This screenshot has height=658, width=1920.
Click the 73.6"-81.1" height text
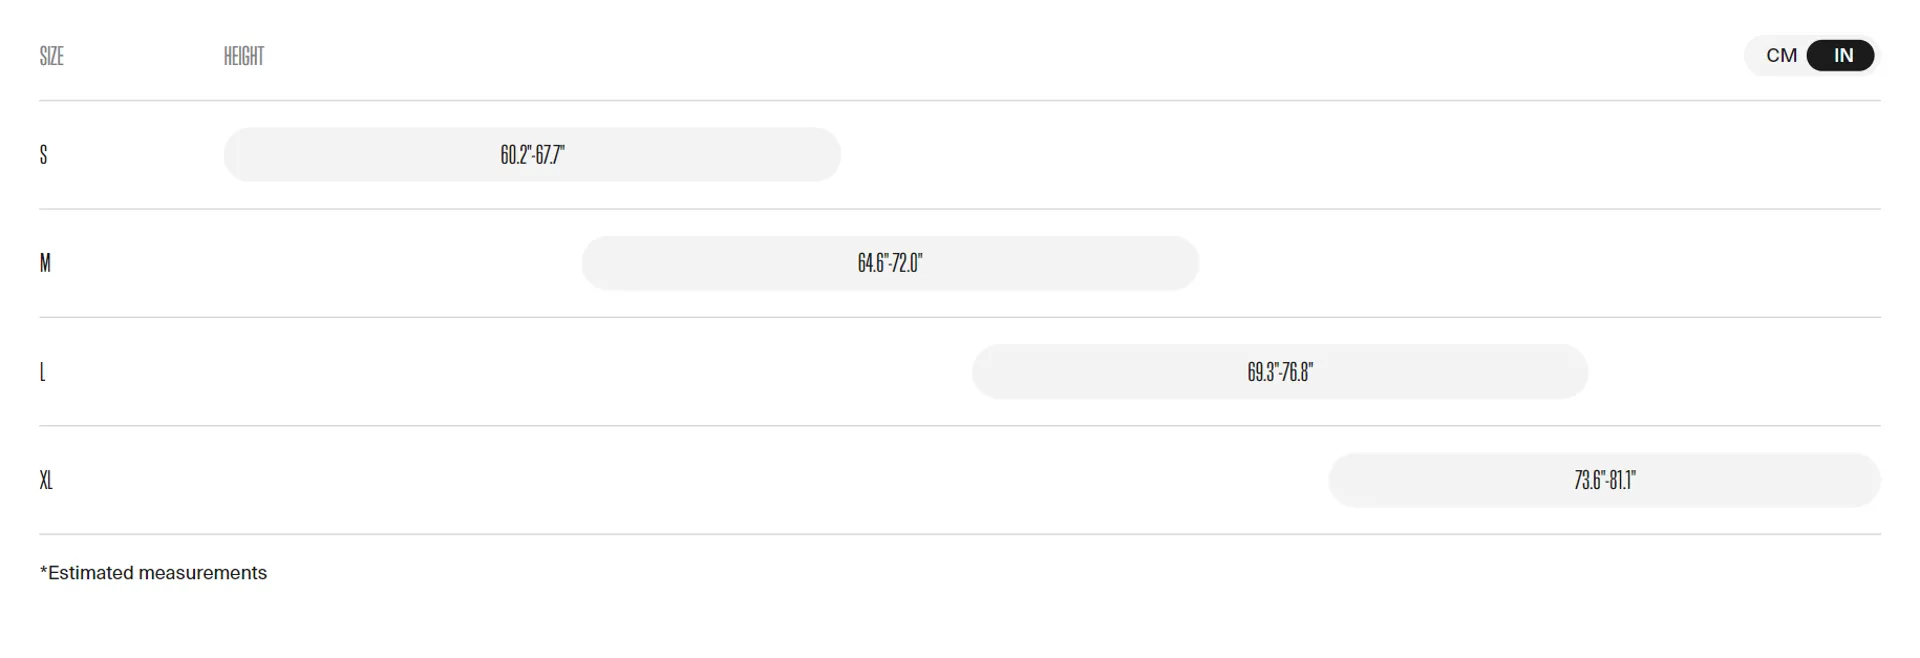point(1604,480)
